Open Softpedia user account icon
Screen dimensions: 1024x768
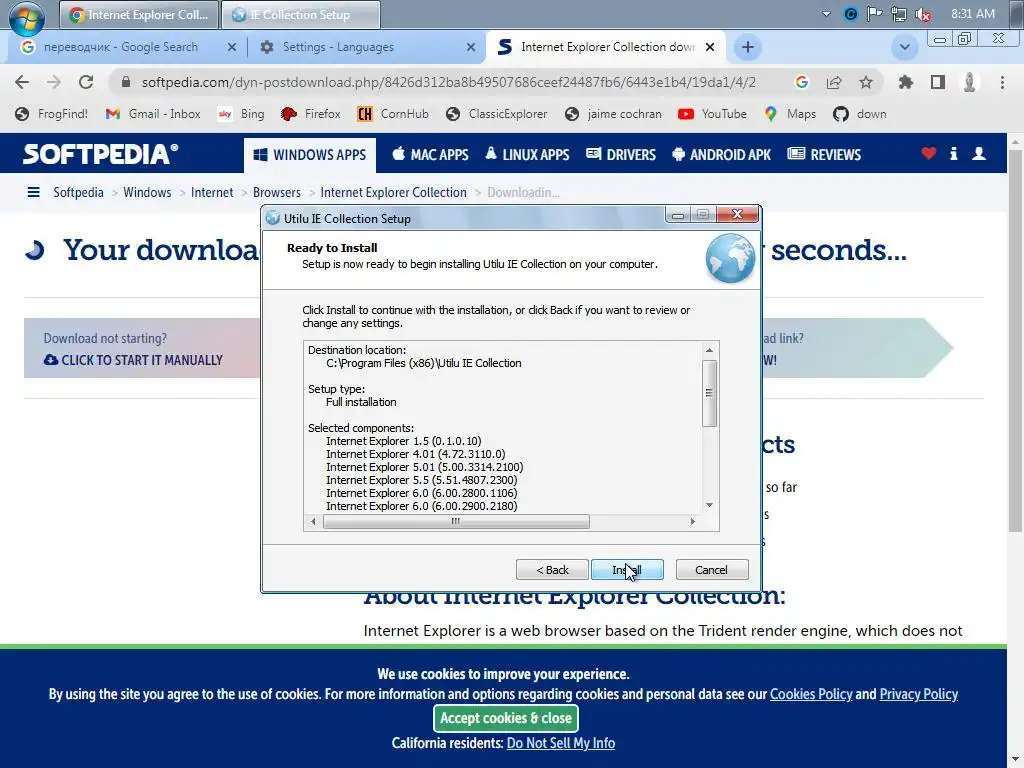pyautogui.click(x=979, y=153)
